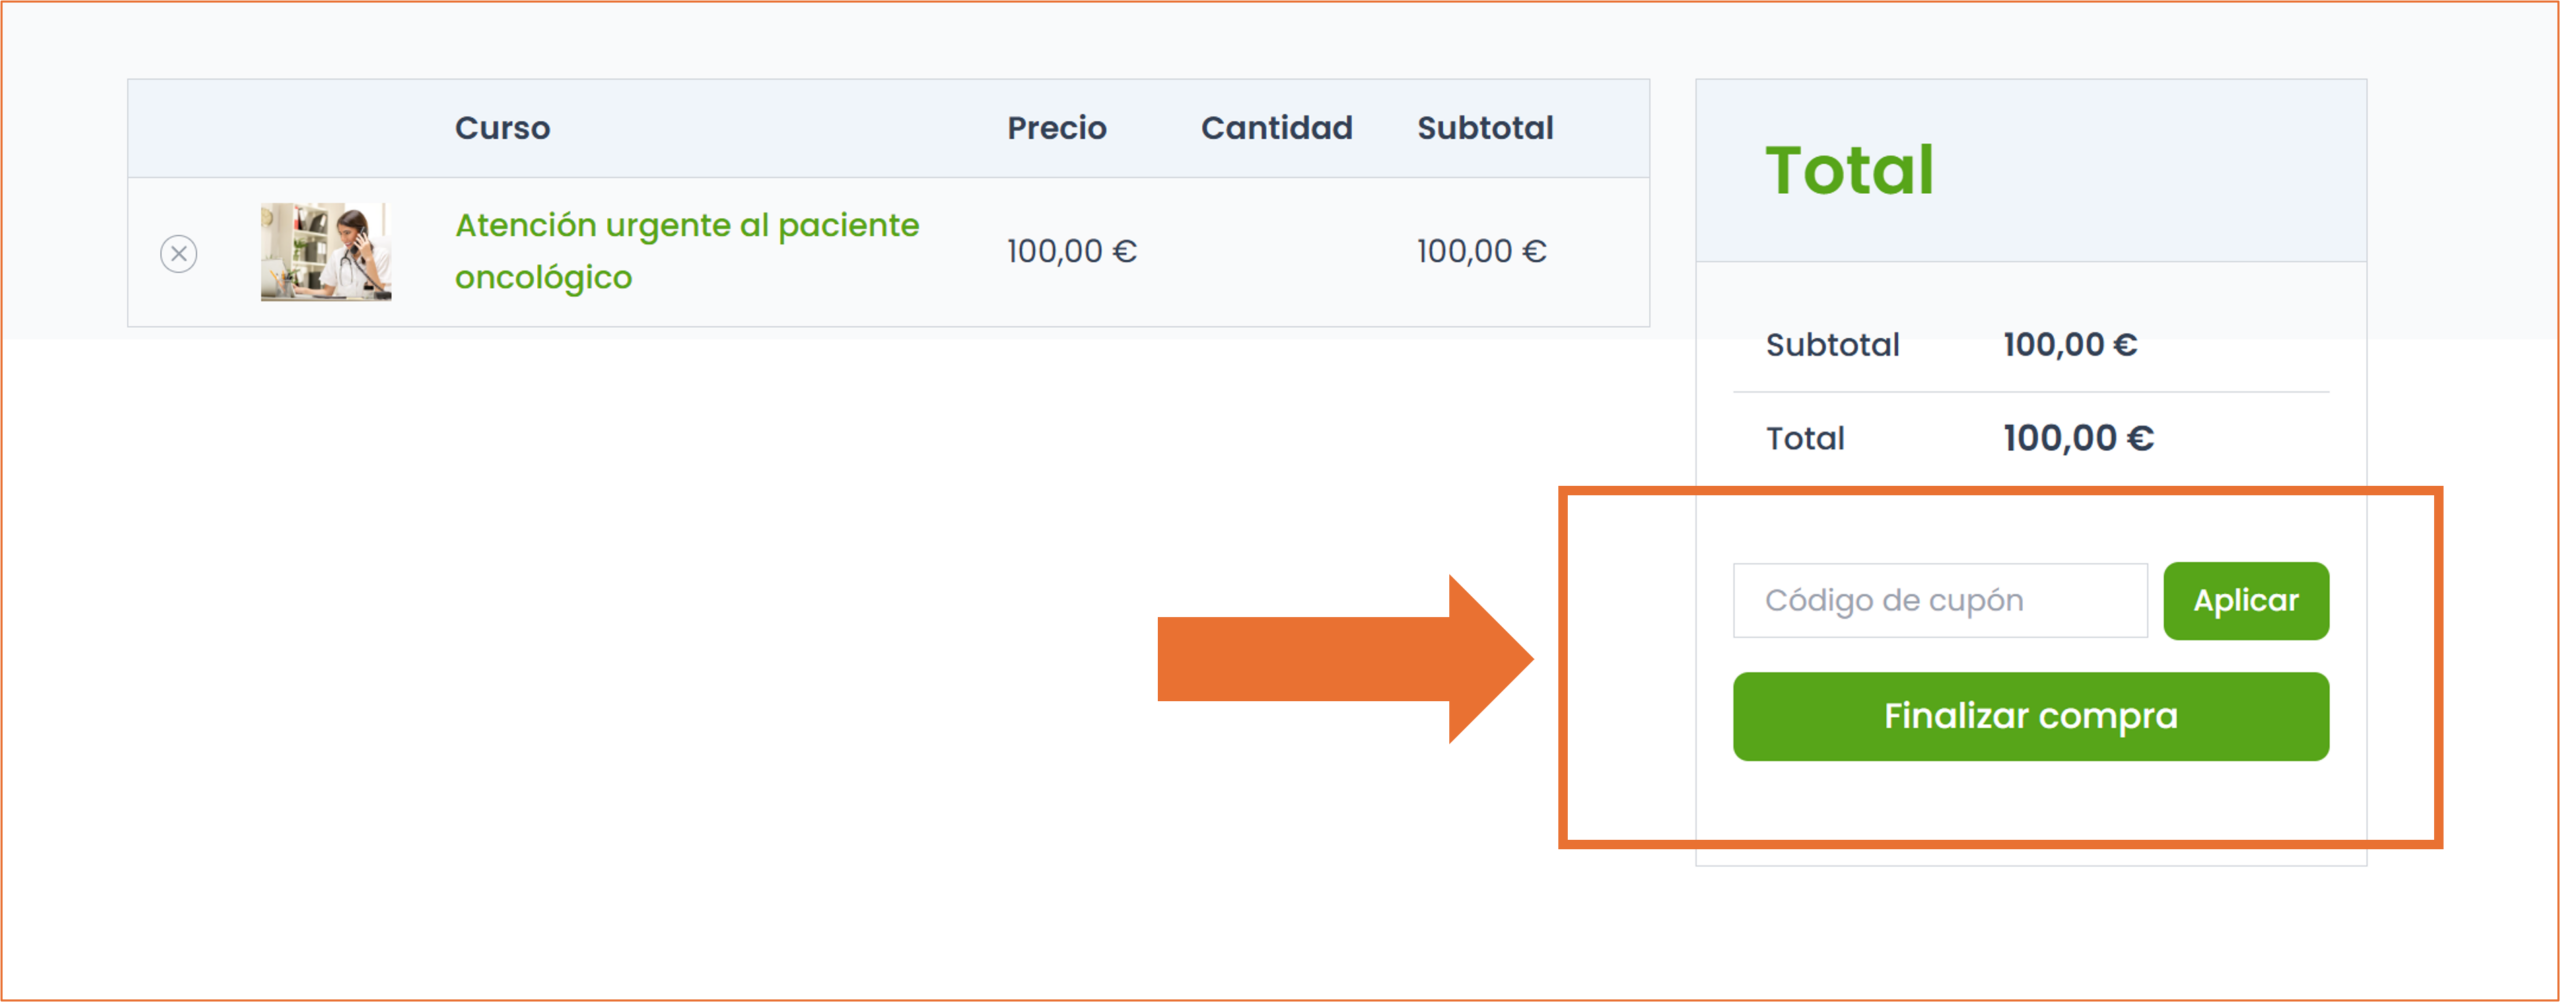Click the Subtotal label in the totals panel
Image resolution: width=2560 pixels, height=1002 pixels.
tap(1833, 344)
